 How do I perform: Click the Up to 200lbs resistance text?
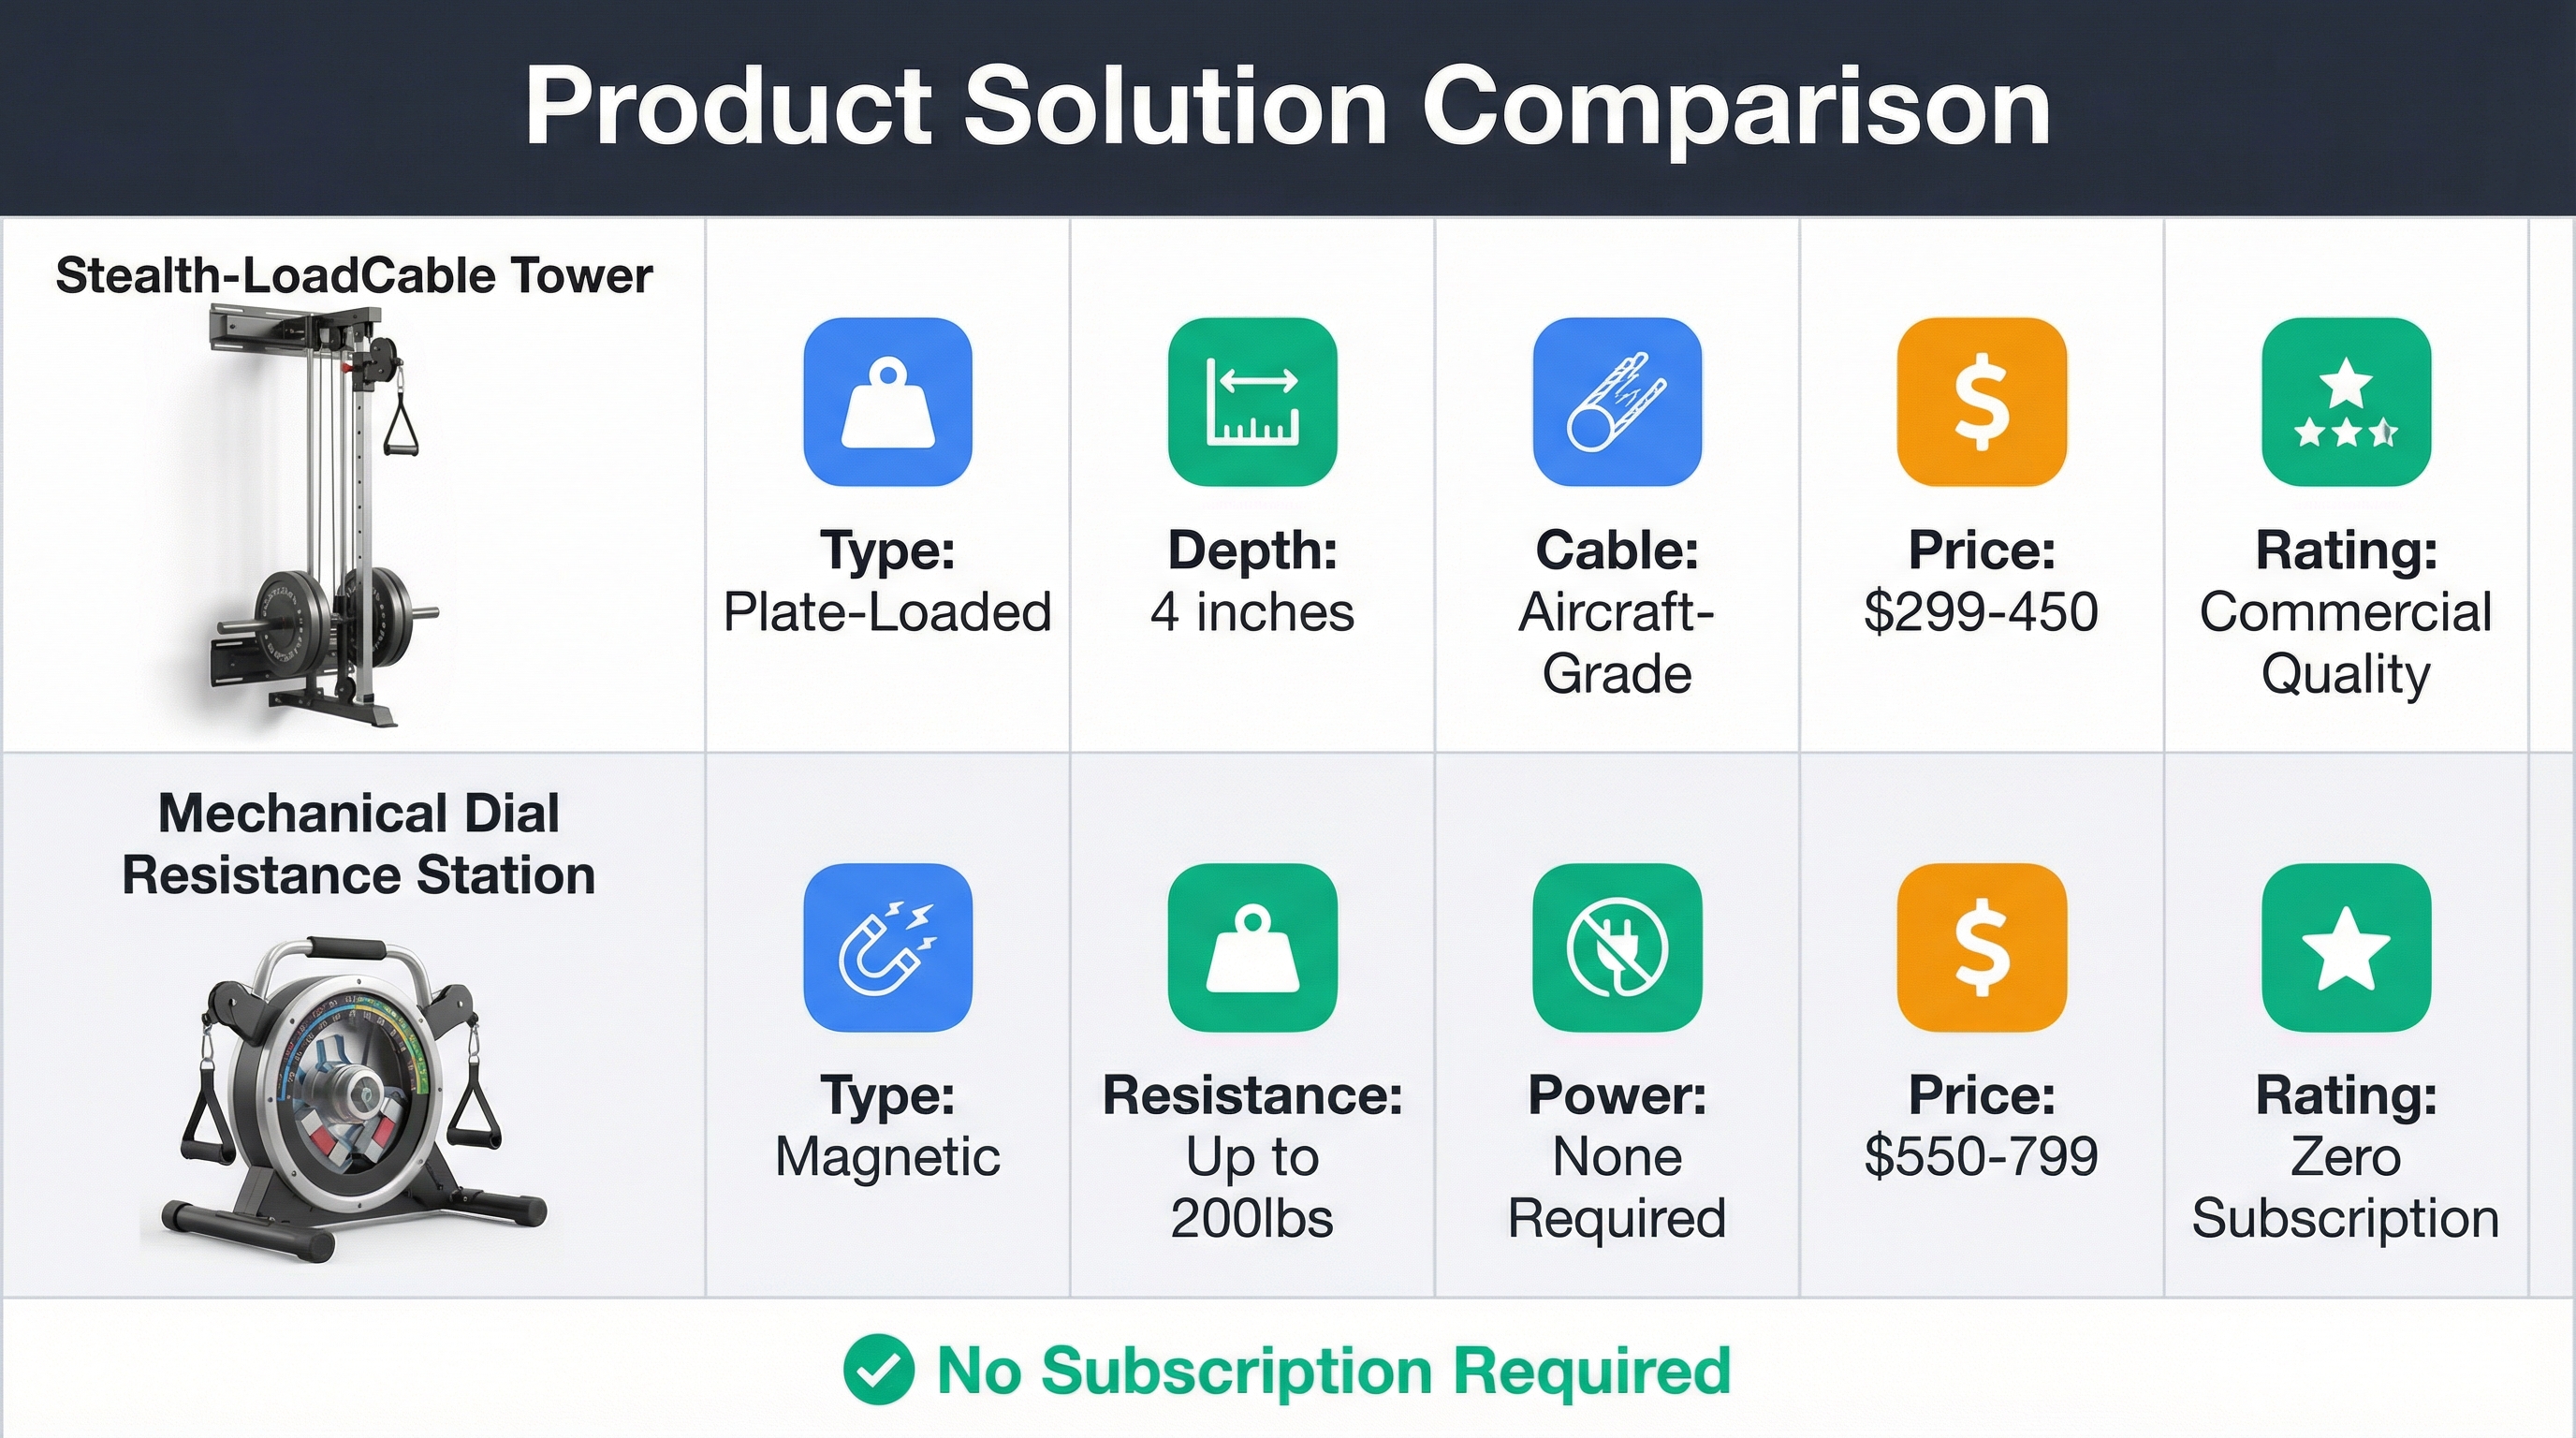(1252, 1187)
